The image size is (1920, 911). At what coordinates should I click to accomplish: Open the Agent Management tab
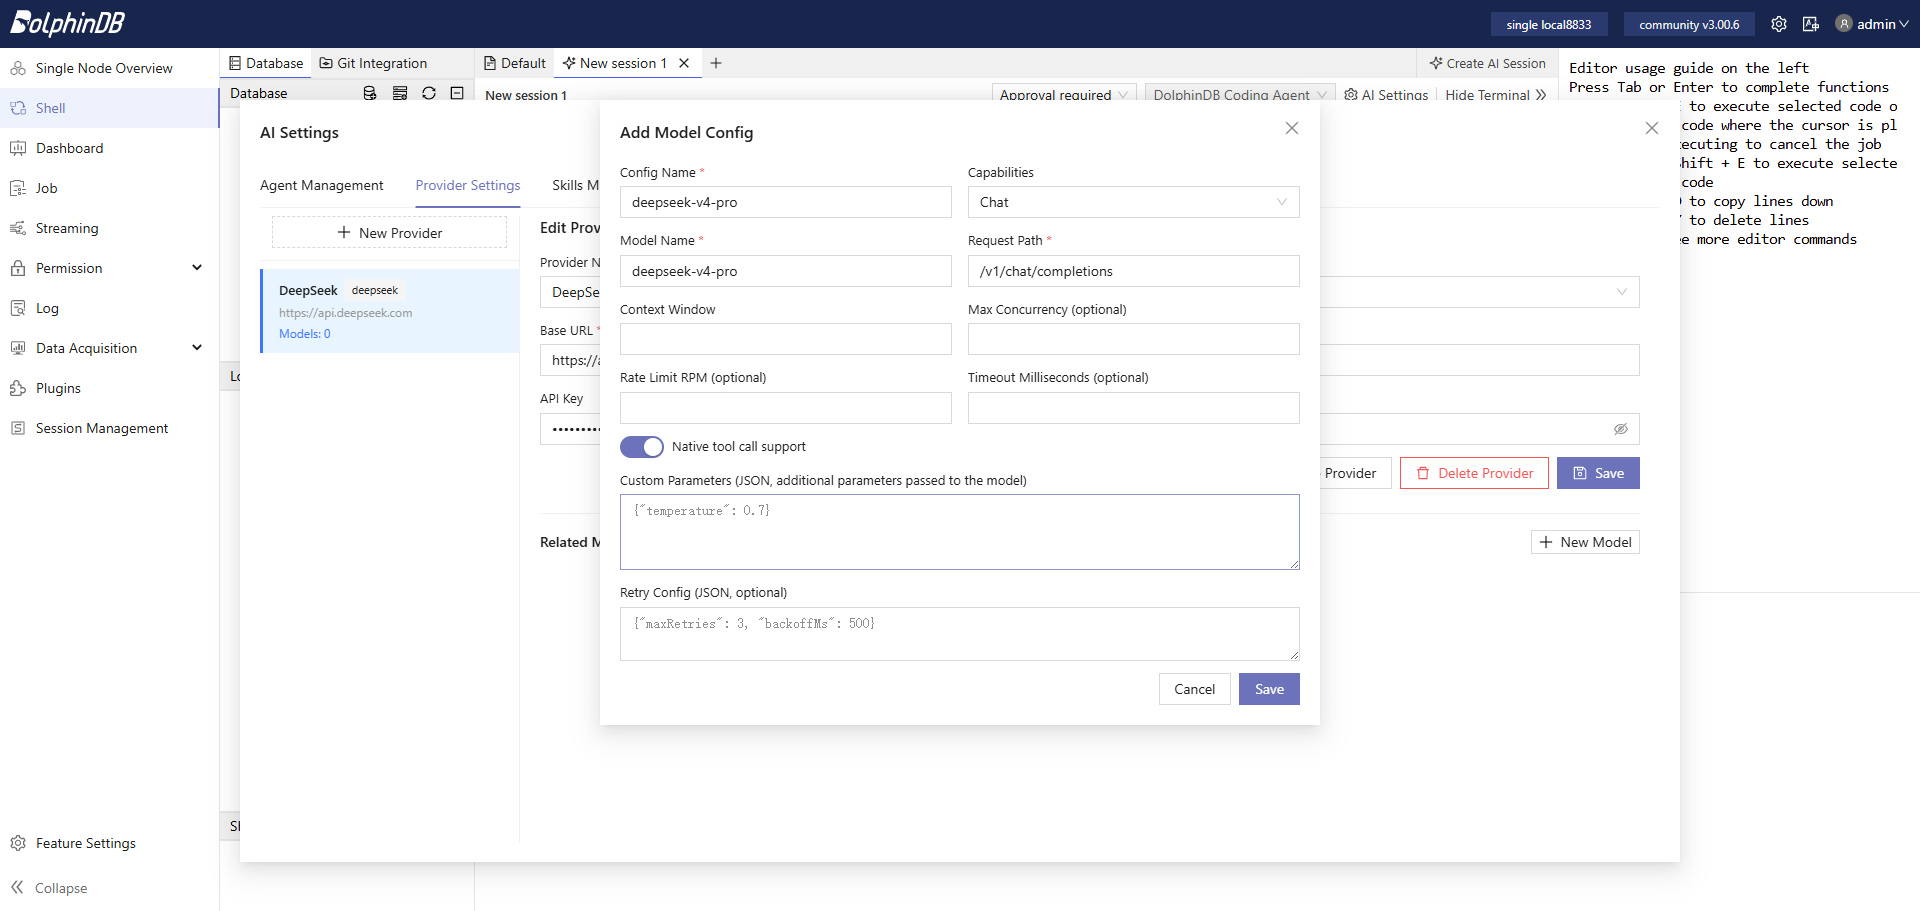322,185
